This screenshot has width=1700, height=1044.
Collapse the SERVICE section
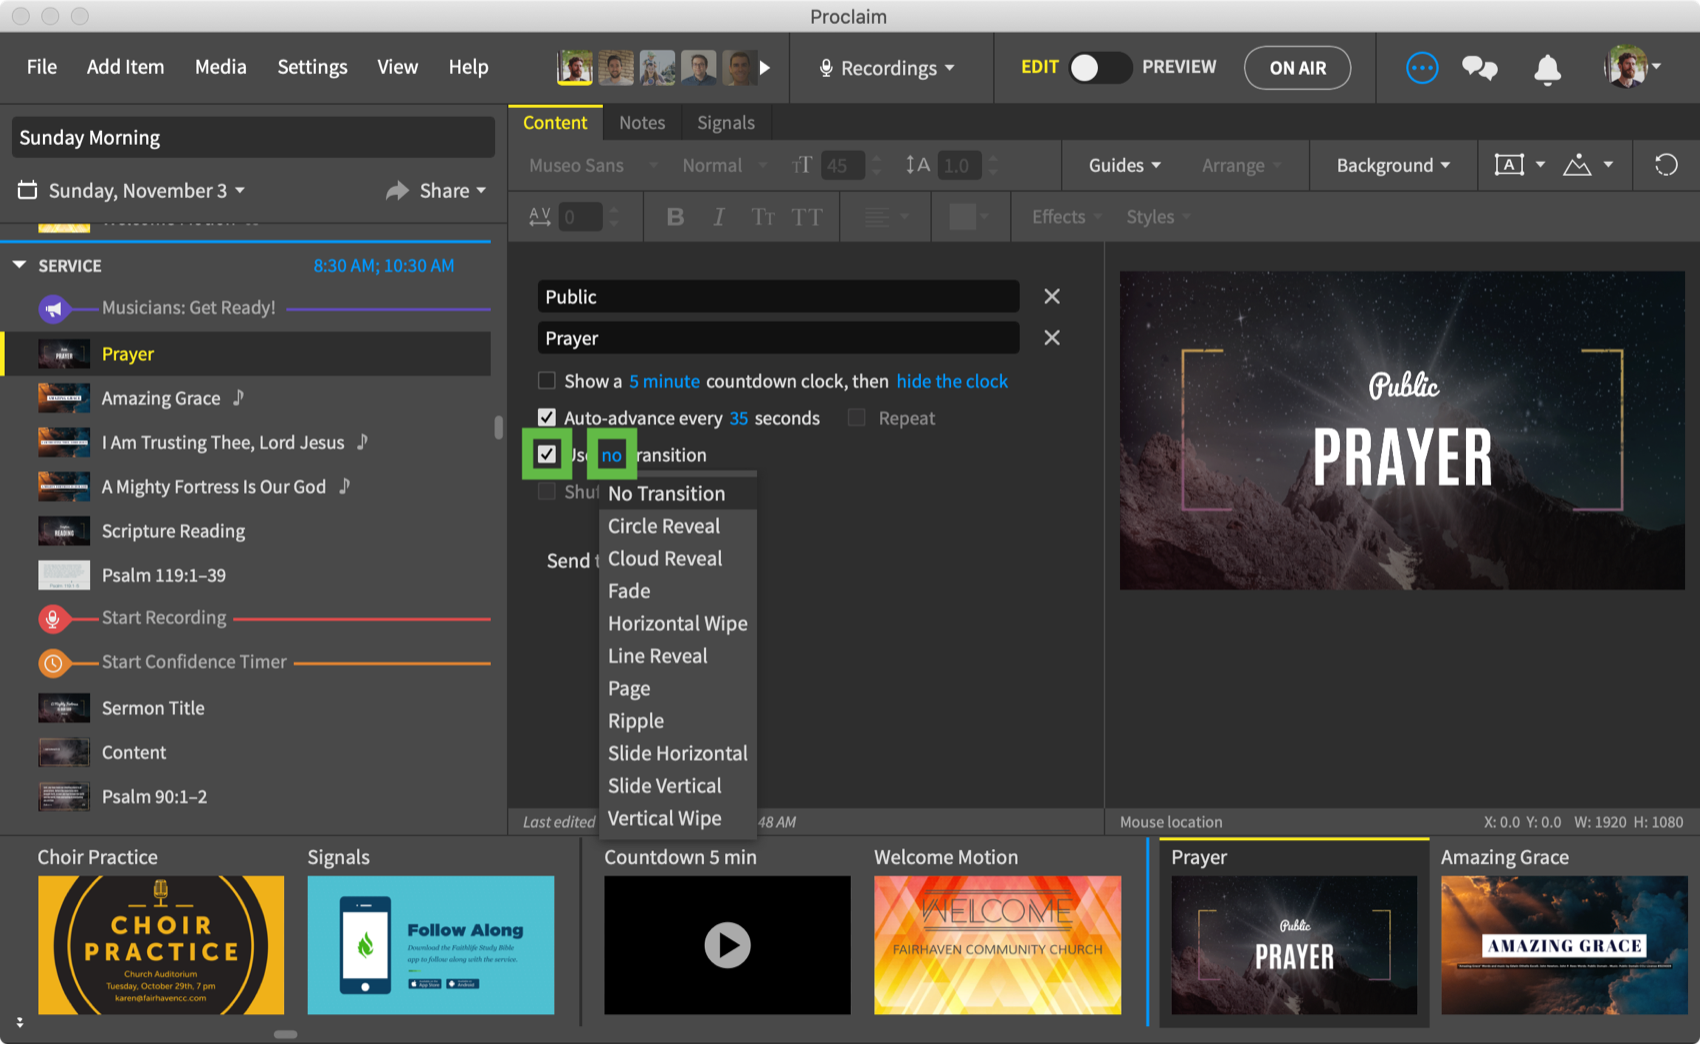19,265
